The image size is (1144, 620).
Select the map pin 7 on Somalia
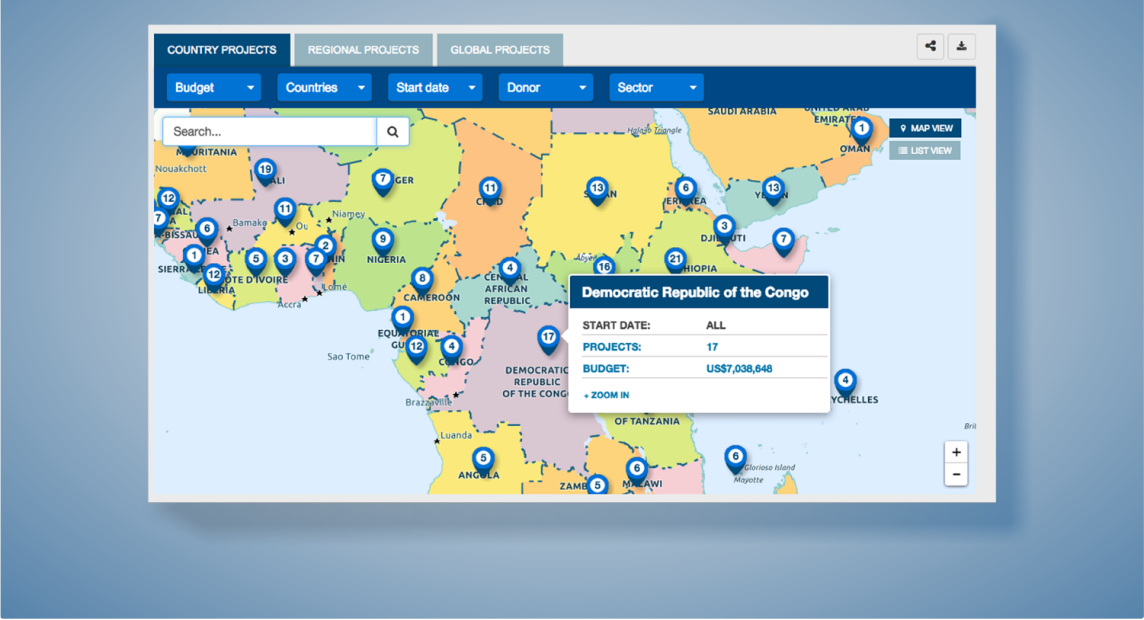[x=784, y=241]
